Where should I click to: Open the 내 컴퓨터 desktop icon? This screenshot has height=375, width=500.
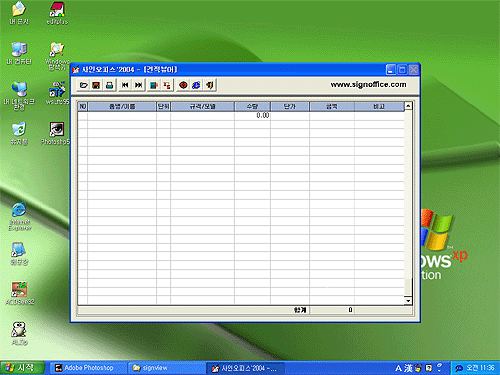click(x=19, y=53)
